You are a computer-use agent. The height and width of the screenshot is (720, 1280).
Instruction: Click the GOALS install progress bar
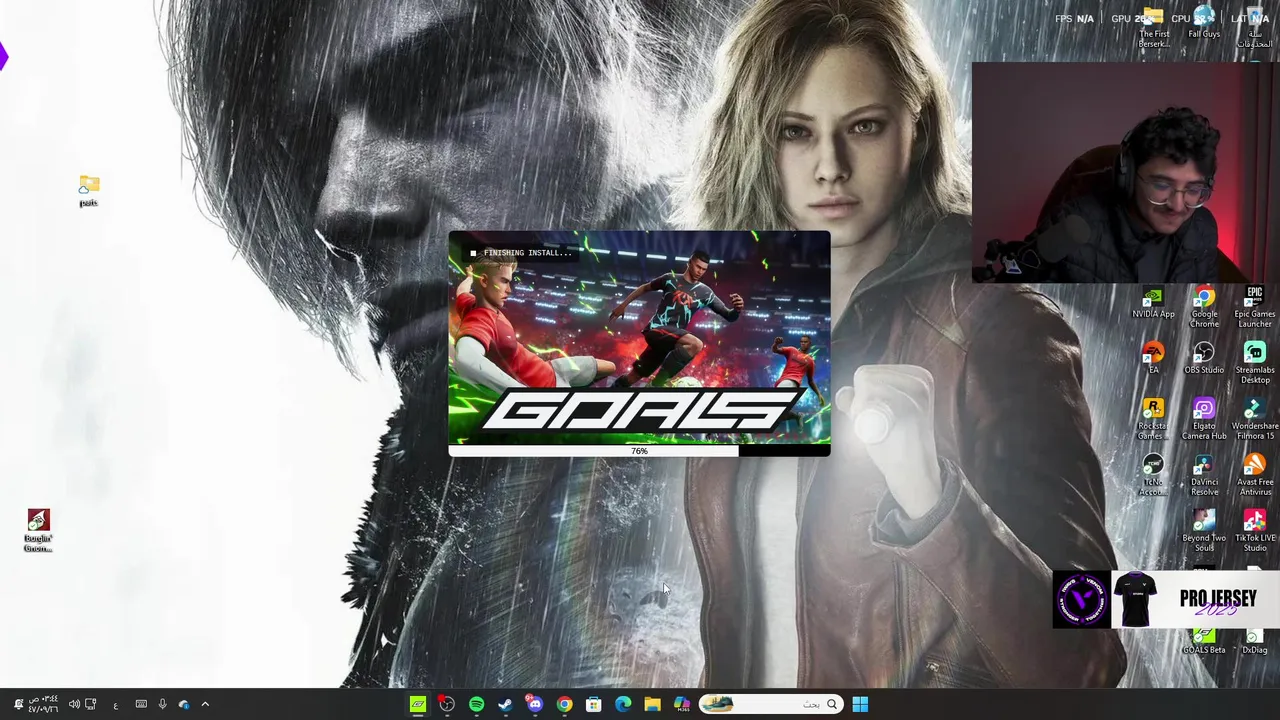click(639, 451)
